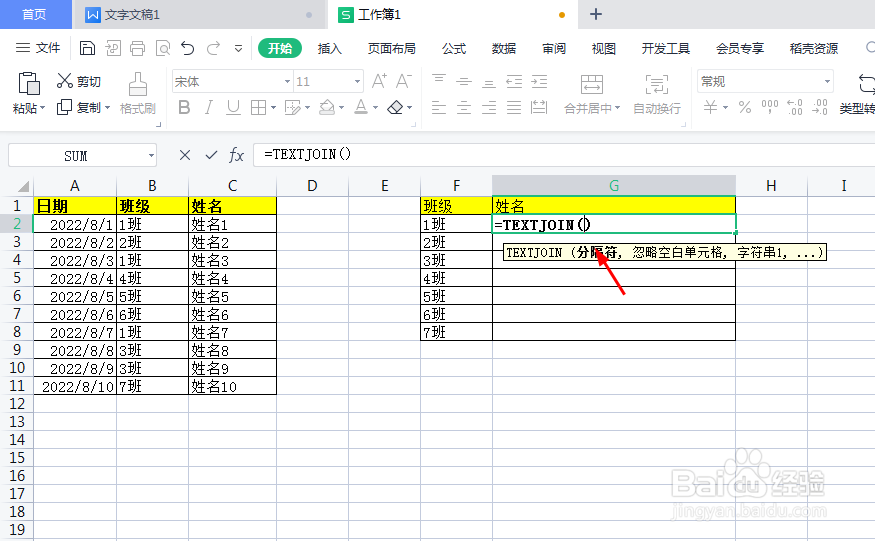
Task: Increase font size with A+ icon
Action: pyautogui.click(x=379, y=82)
